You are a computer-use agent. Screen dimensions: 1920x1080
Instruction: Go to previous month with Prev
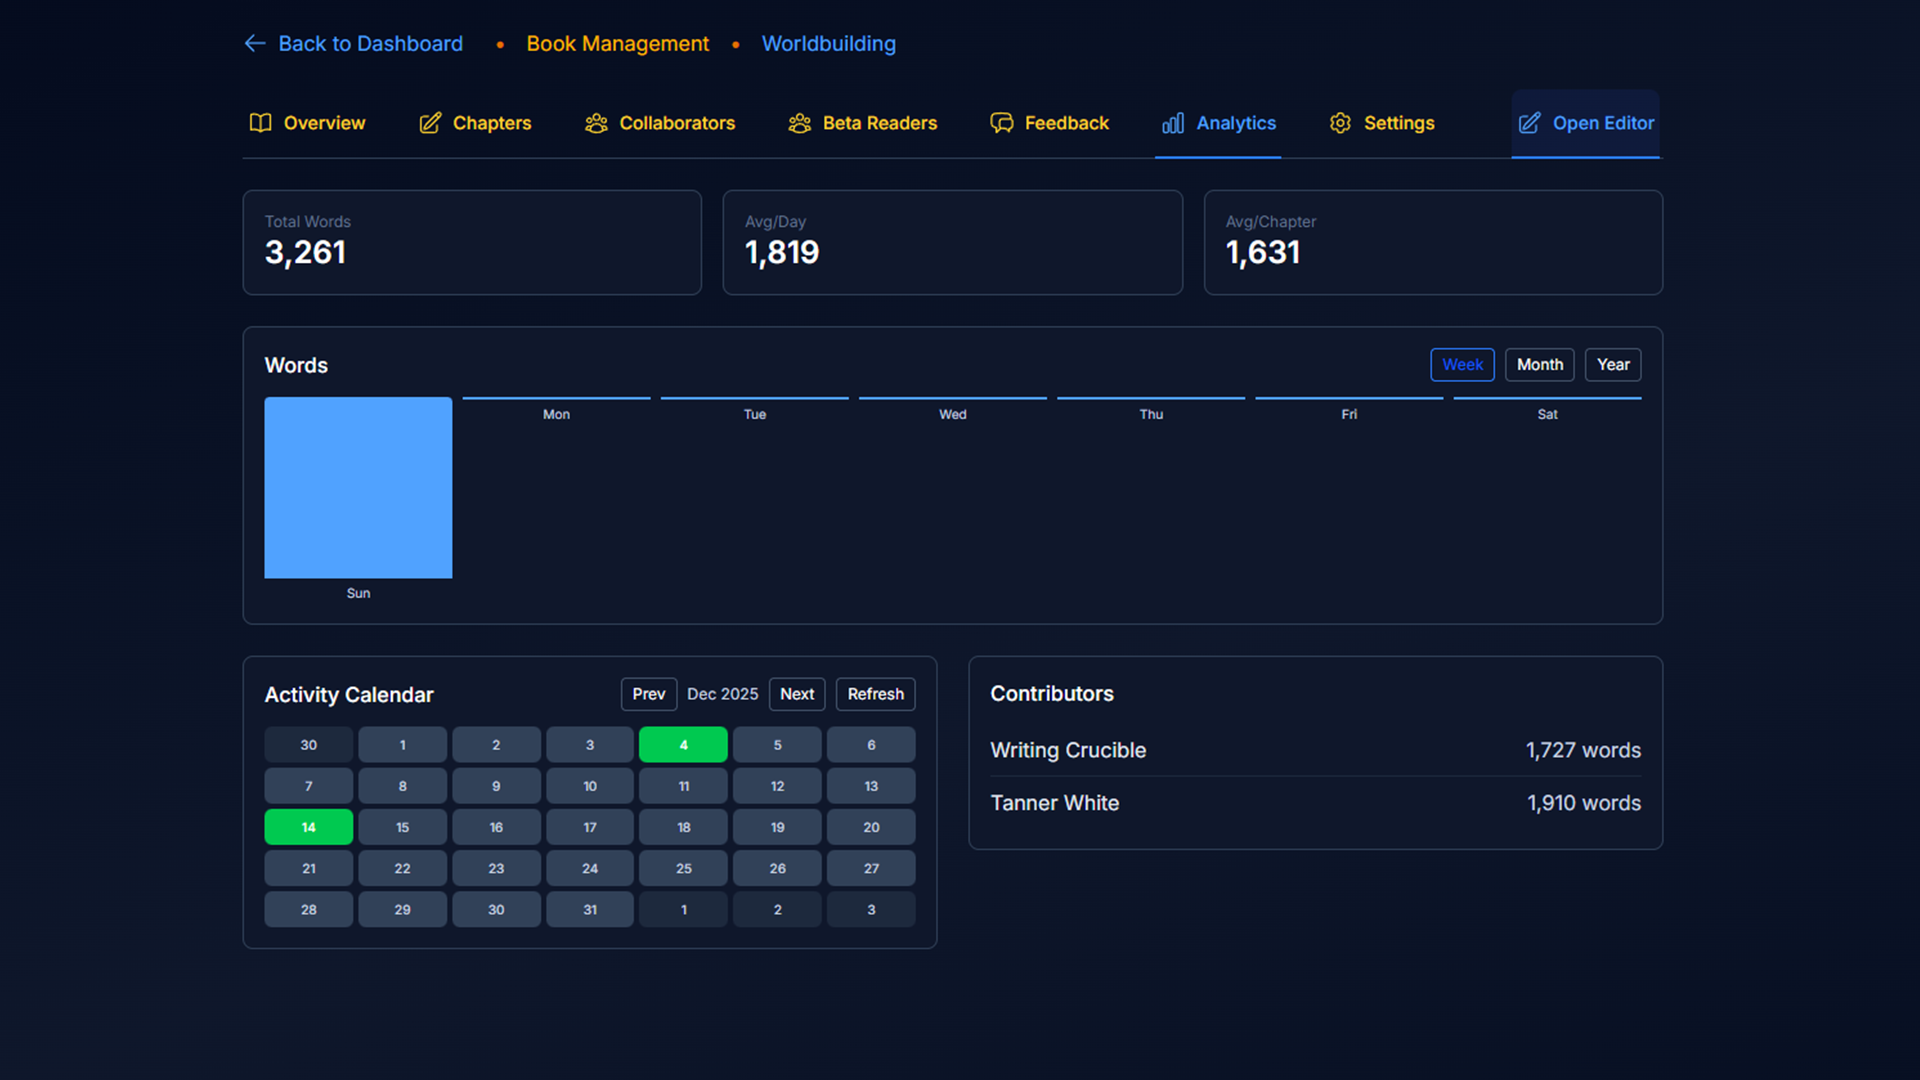648,694
